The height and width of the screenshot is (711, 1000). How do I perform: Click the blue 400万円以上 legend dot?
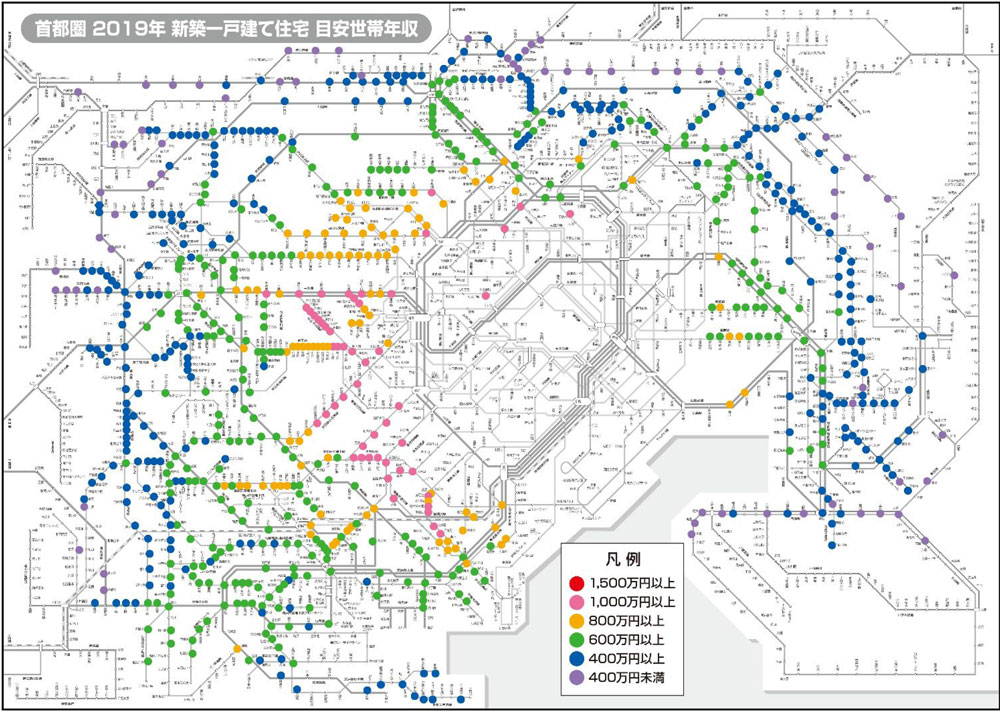574,660
